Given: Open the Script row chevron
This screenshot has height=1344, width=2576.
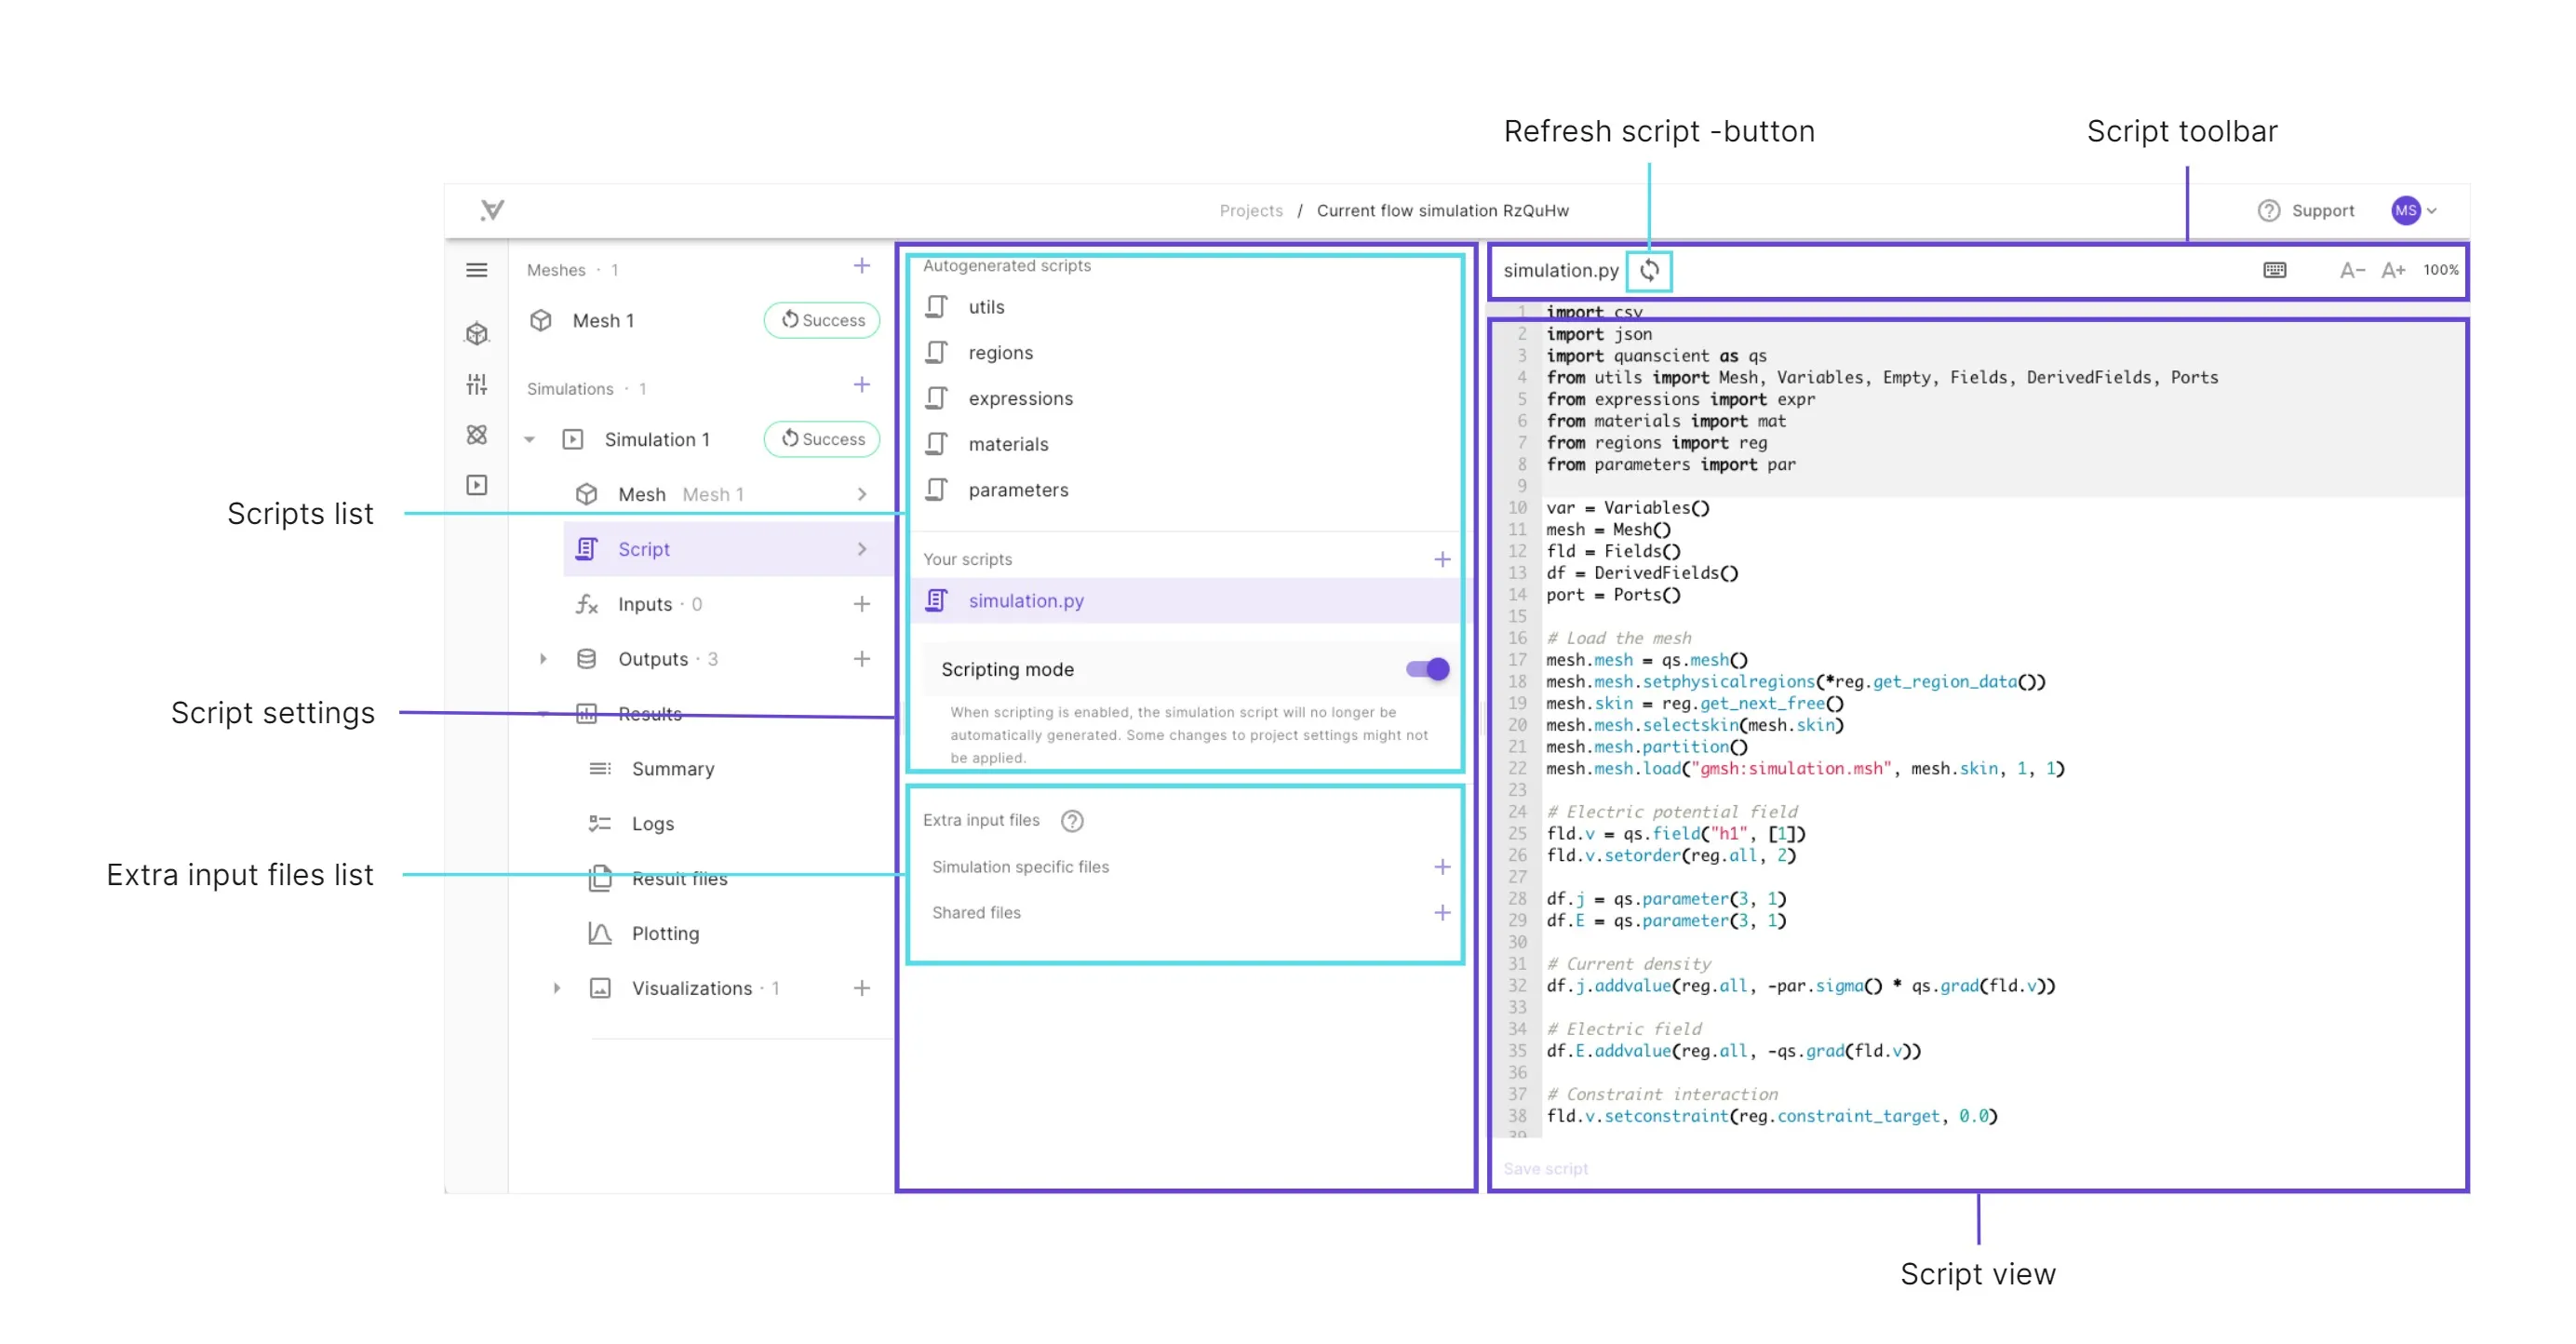Looking at the screenshot, I should (862, 549).
